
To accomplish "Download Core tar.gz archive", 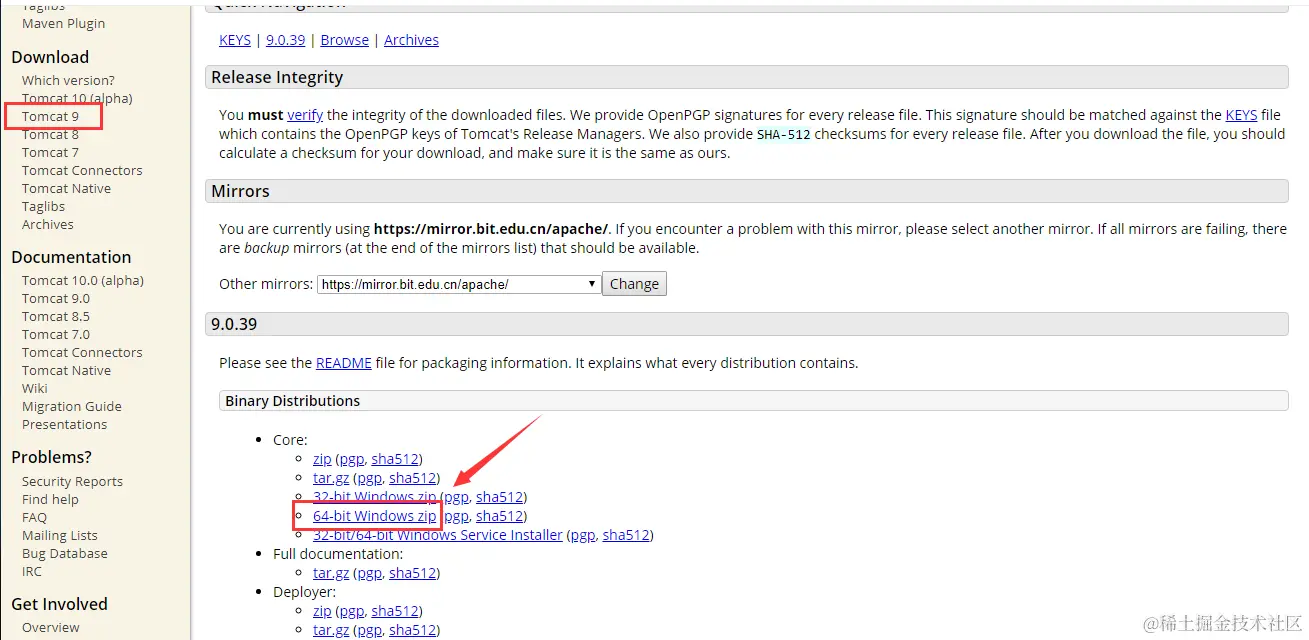I will tap(331, 478).
